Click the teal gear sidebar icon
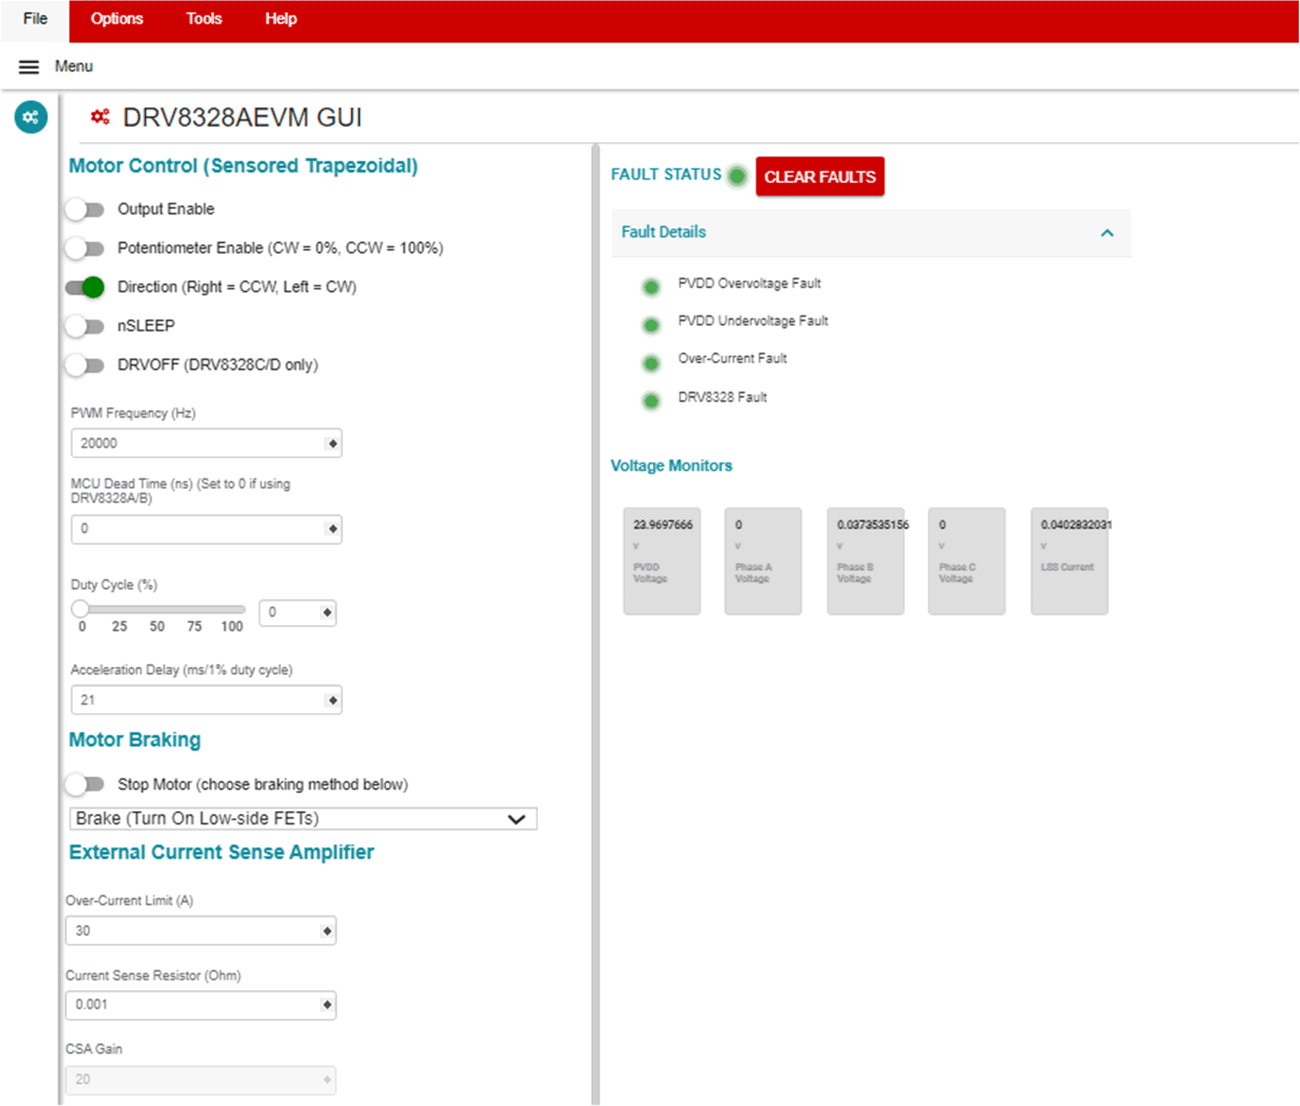The width and height of the screenshot is (1300, 1106). 31,117
